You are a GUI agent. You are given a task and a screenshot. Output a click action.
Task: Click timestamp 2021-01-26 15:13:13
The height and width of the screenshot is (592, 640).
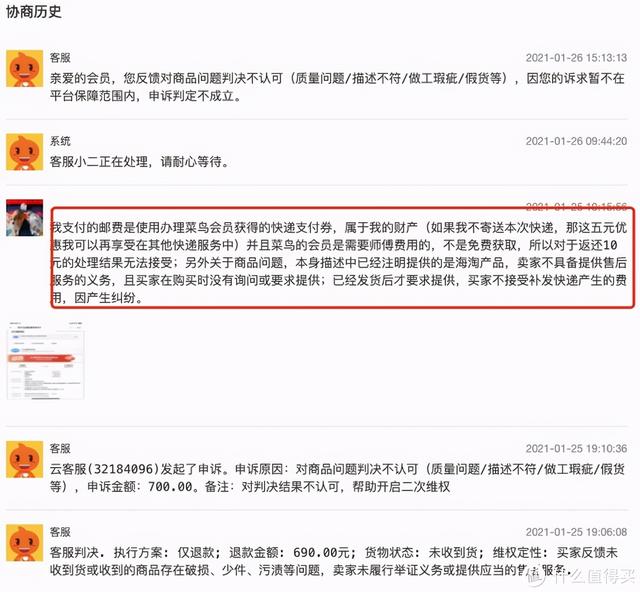(576, 58)
